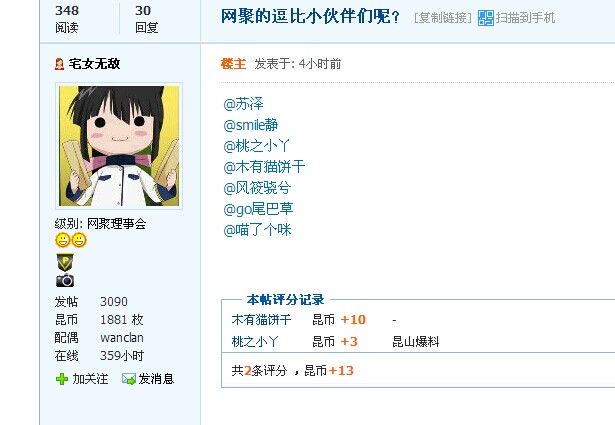This screenshot has height=425, width=615.
Task: Open spouse link wanclan
Action: coord(122,338)
